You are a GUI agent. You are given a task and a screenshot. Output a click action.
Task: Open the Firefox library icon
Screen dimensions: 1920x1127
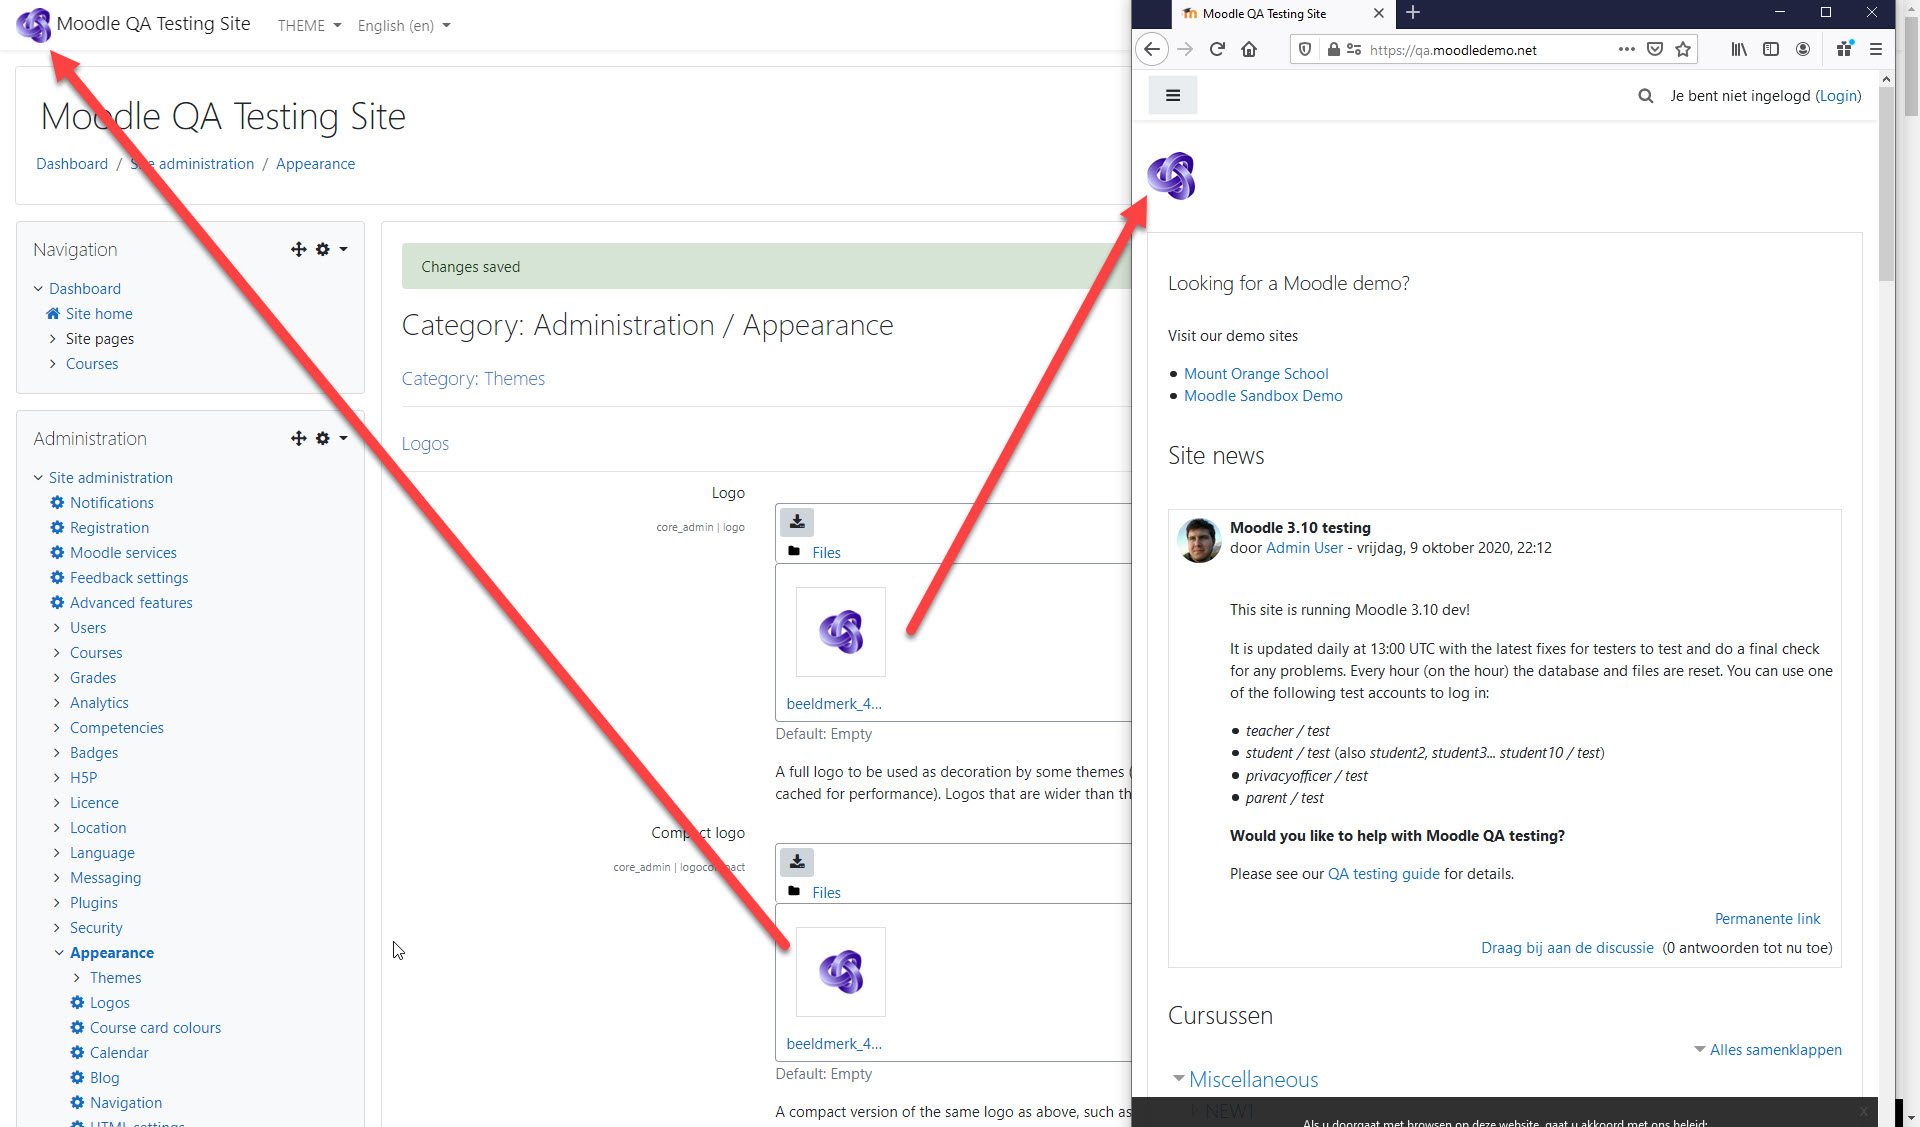click(1739, 49)
